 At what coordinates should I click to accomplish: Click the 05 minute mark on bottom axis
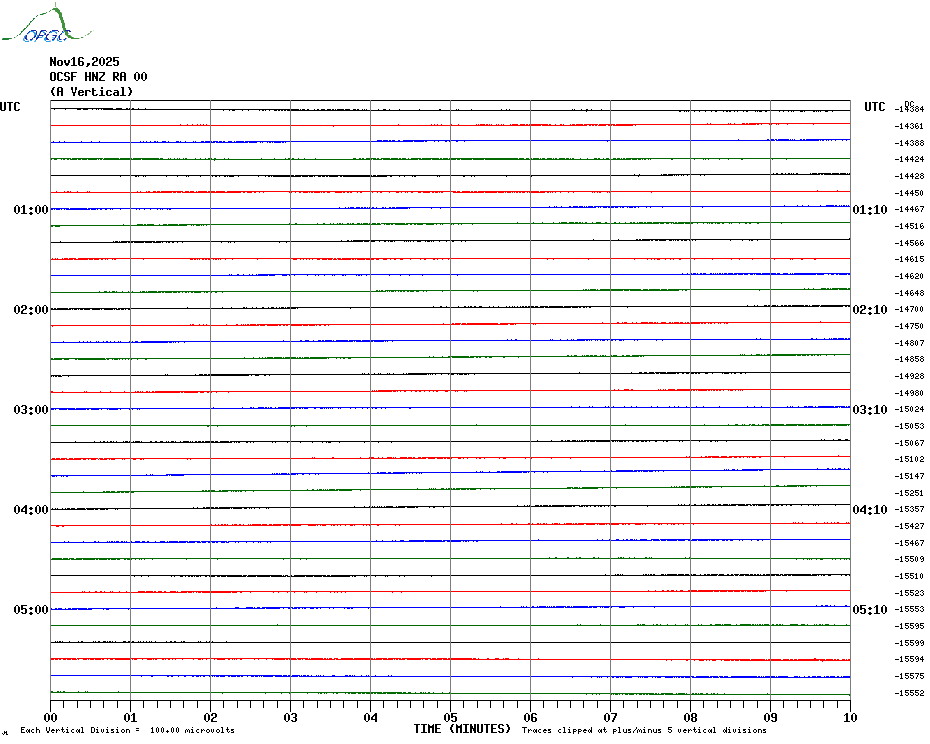pyautogui.click(x=450, y=717)
